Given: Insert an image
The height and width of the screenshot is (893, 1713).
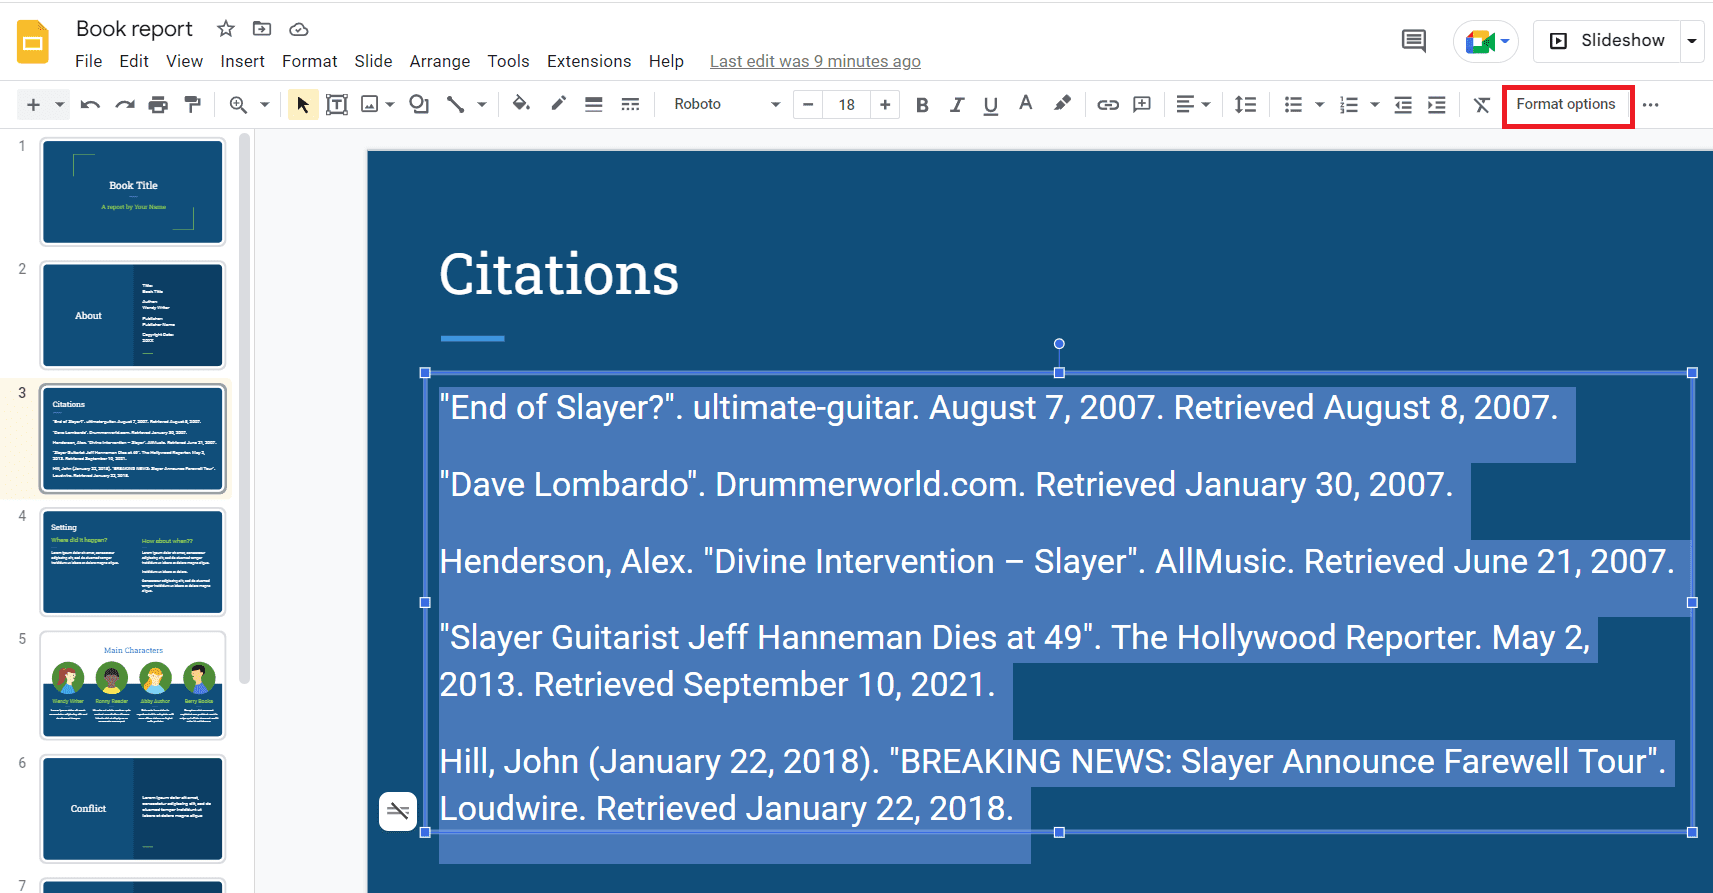Looking at the screenshot, I should pyautogui.click(x=370, y=104).
